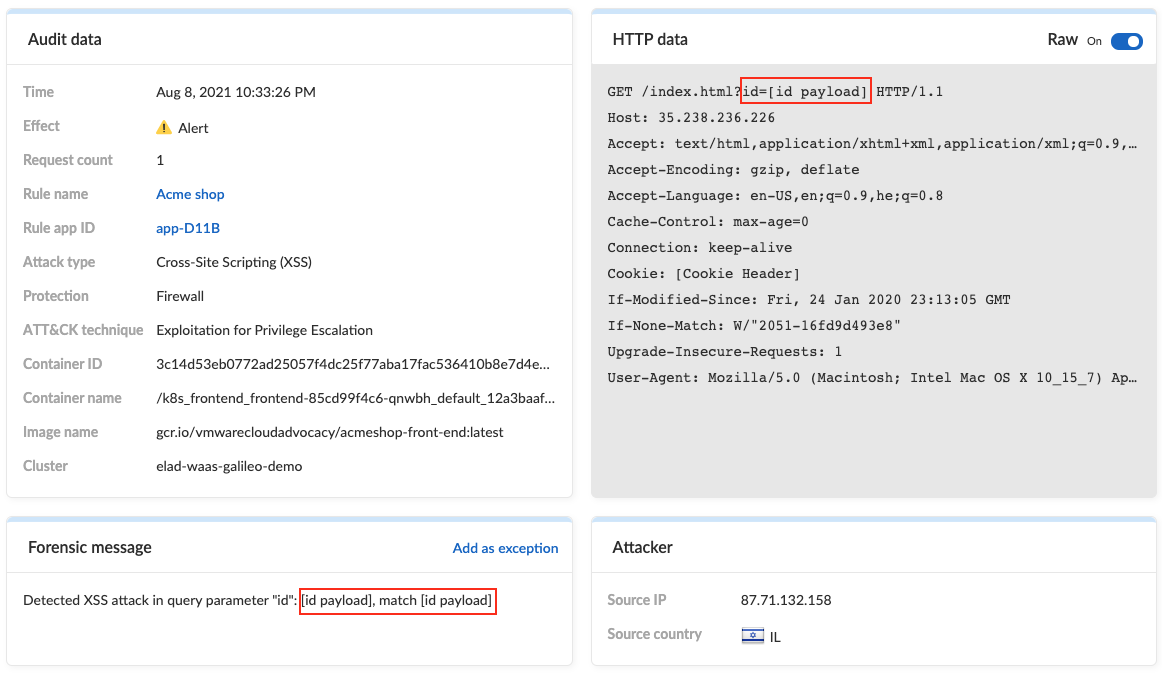Click the Israel flag icon
Image resolution: width=1162 pixels, height=674 pixels.
[x=753, y=635]
